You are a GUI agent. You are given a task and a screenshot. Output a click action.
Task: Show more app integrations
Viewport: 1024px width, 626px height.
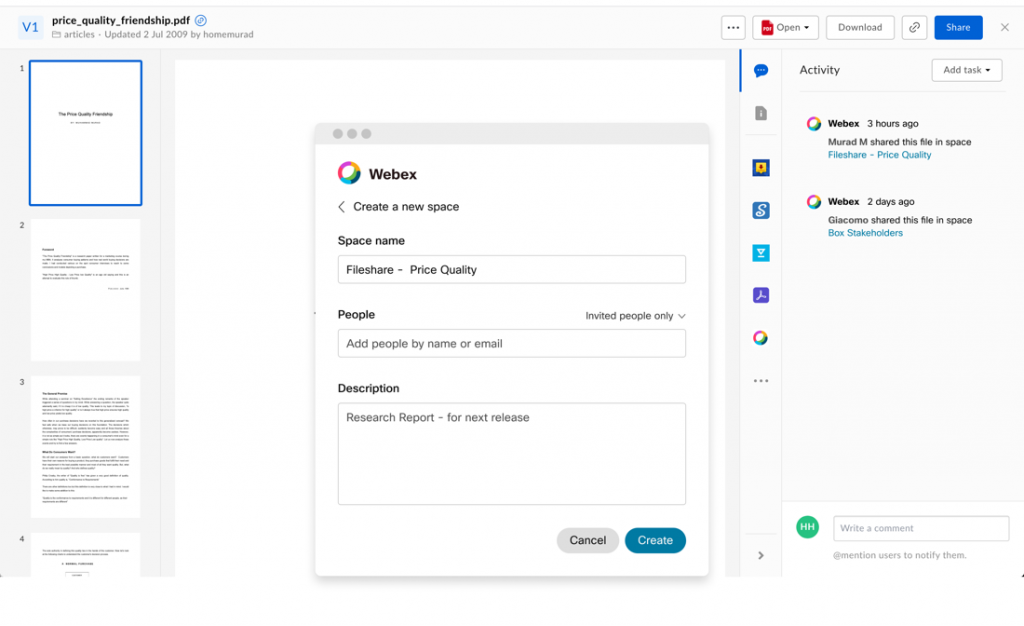point(761,380)
